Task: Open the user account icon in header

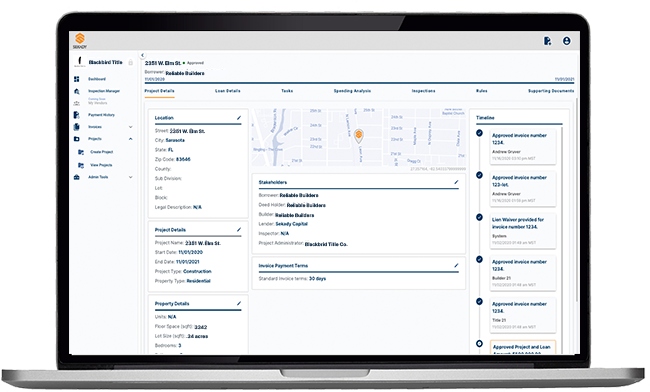Action: [566, 41]
